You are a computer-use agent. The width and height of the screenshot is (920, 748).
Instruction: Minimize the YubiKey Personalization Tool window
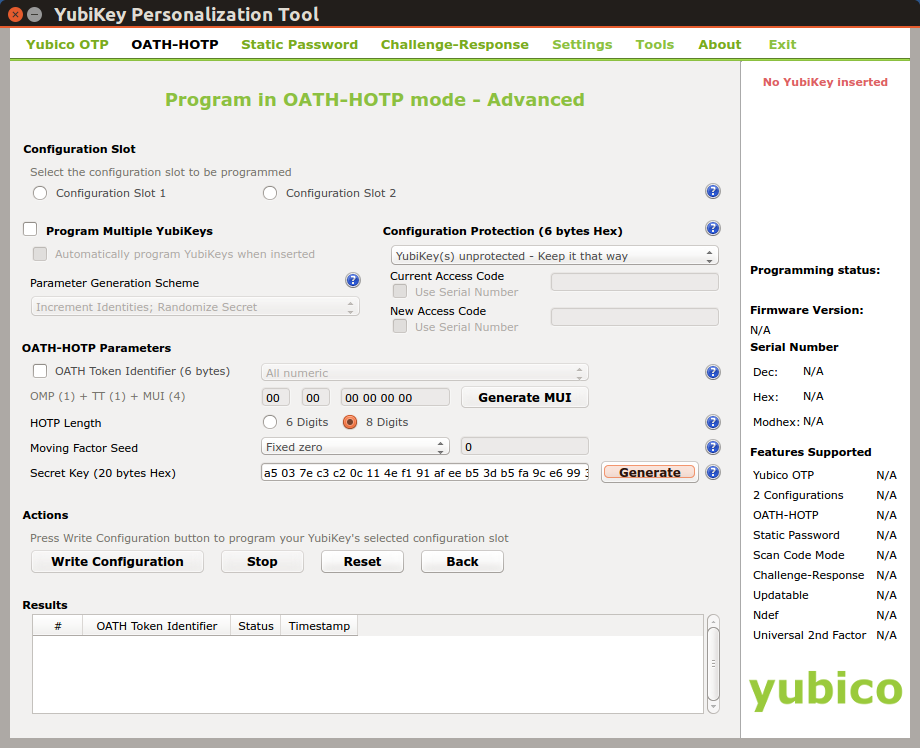click(x=35, y=14)
